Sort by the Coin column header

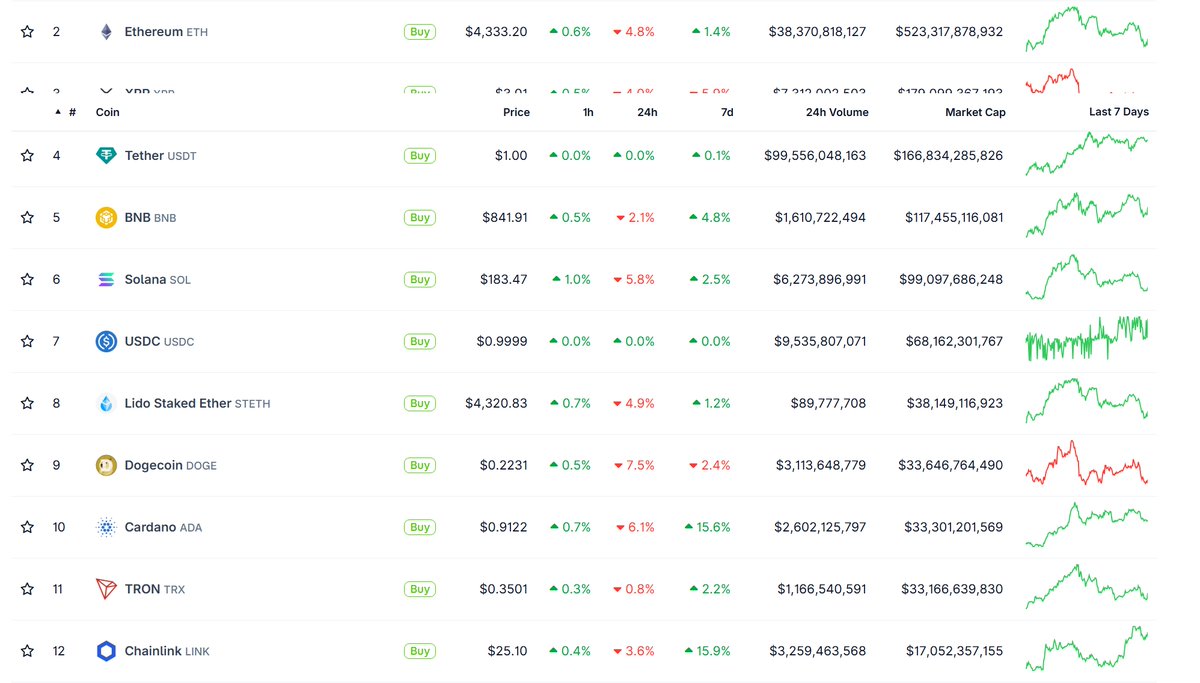coord(108,112)
